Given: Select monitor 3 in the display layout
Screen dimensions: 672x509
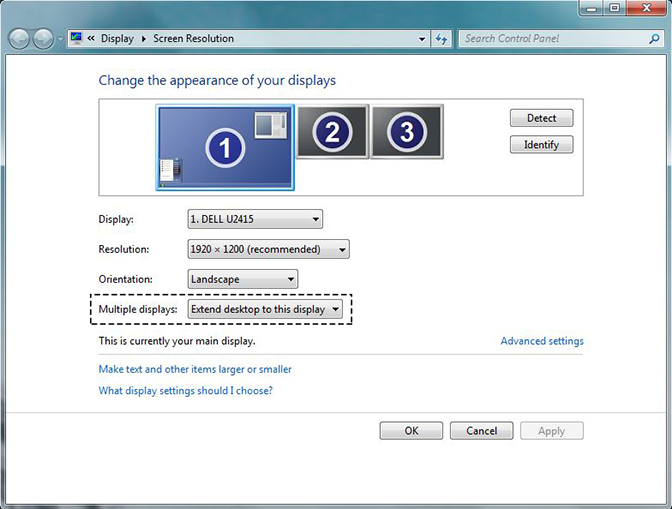Looking at the screenshot, I should click(407, 131).
